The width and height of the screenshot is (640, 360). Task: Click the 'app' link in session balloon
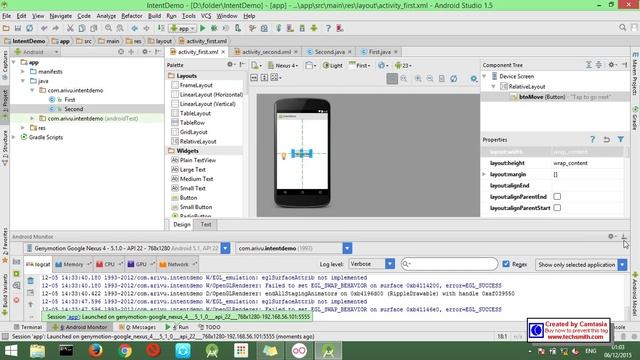73,317
